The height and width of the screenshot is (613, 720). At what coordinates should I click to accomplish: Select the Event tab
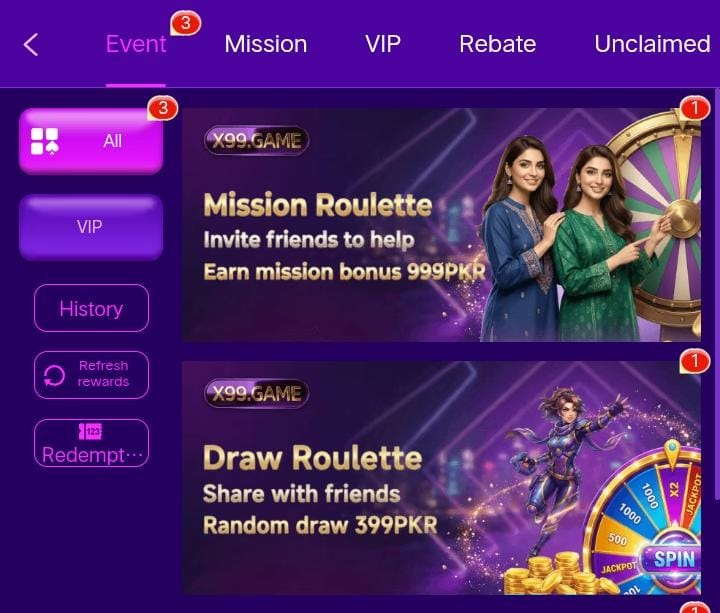coord(136,44)
